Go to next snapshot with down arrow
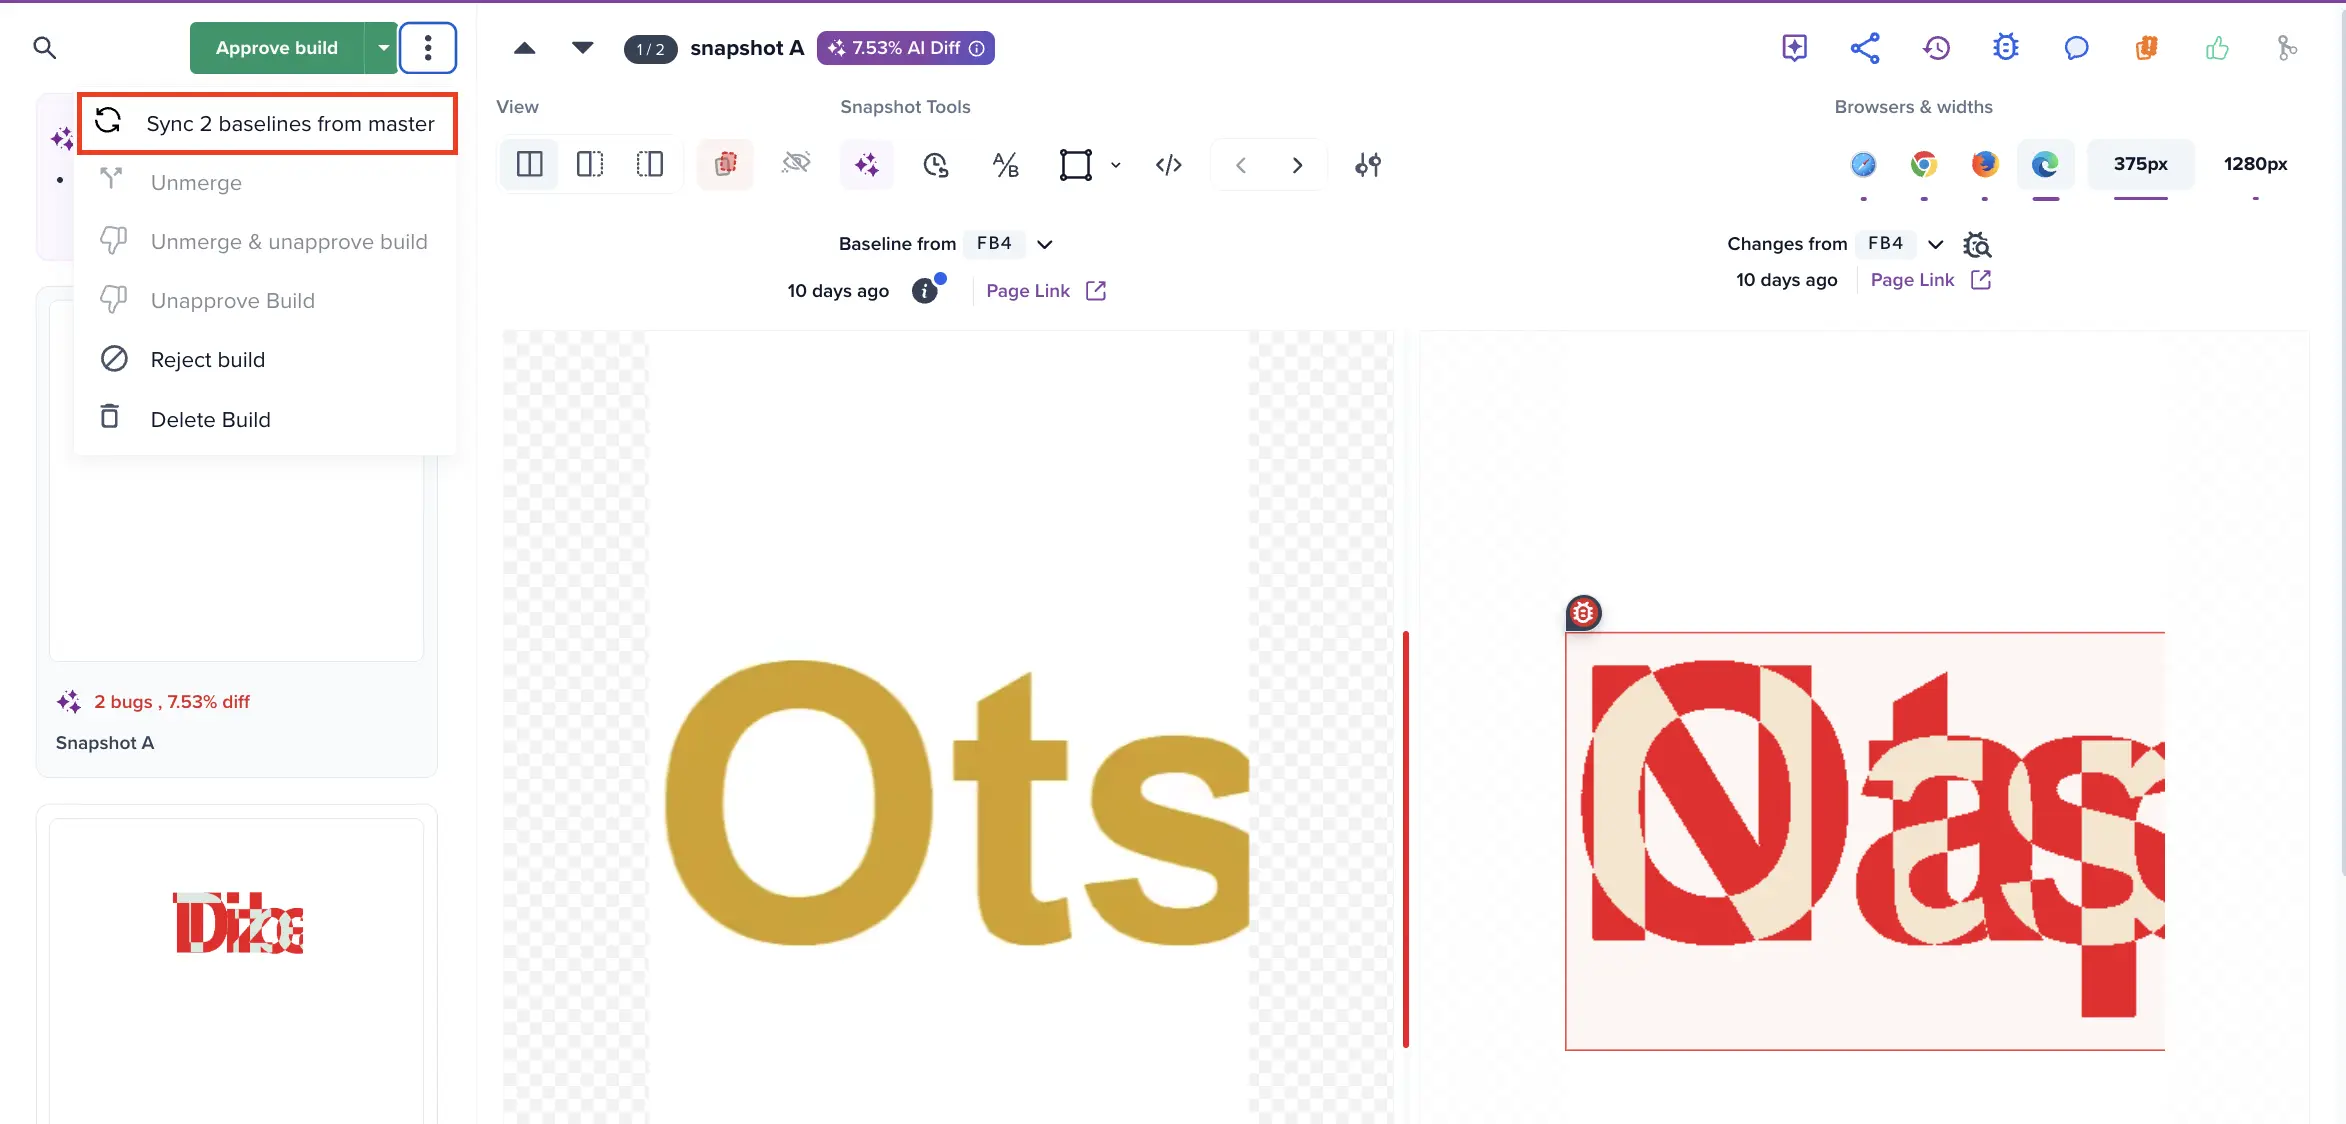Image resolution: width=2346 pixels, height=1124 pixels. (582, 48)
